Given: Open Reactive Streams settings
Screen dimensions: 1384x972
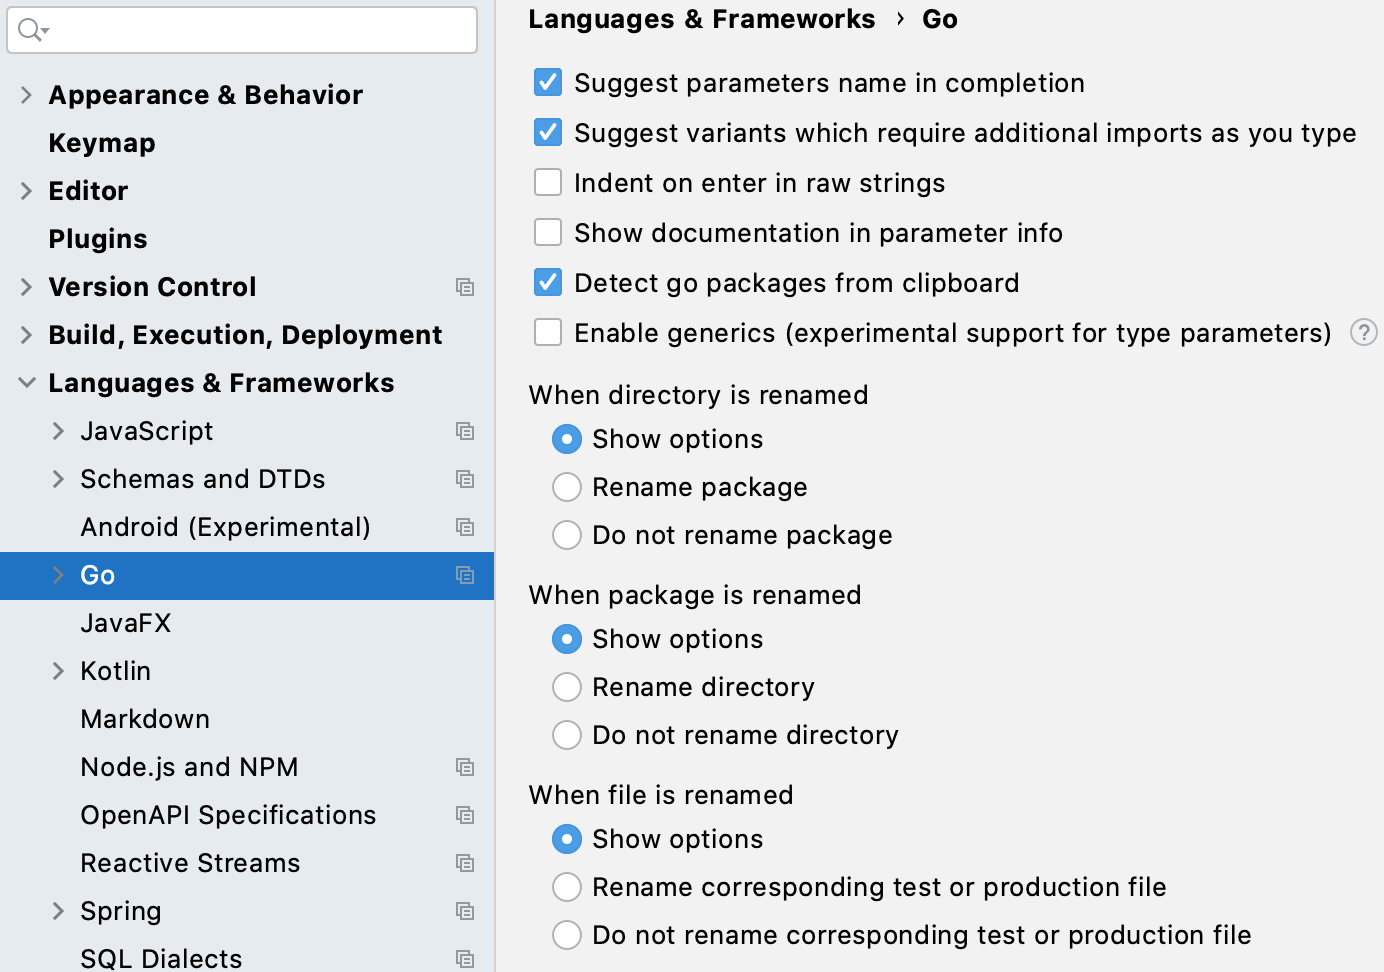Looking at the screenshot, I should [190, 863].
